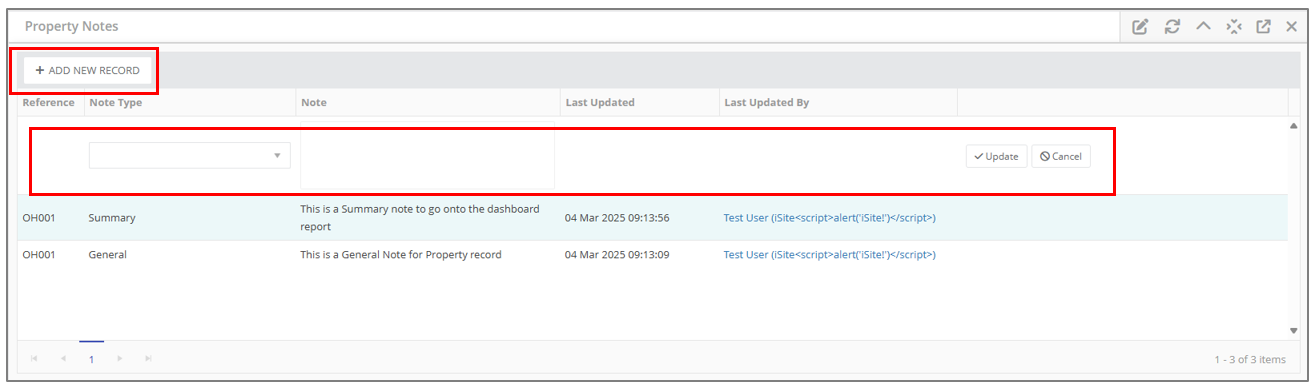
Task: Click the OH001 reference in the General row
Action: pyautogui.click(x=39, y=255)
